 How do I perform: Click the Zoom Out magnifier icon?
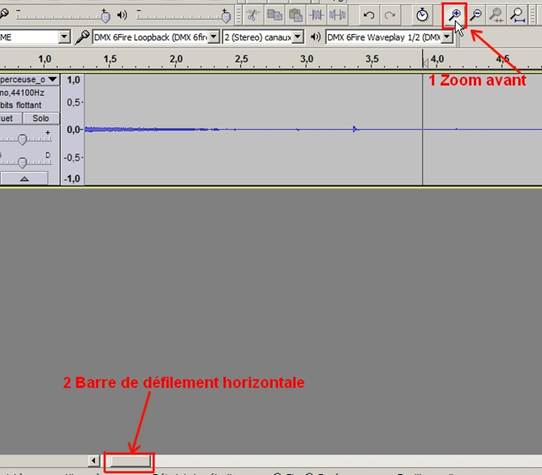pyautogui.click(x=476, y=15)
